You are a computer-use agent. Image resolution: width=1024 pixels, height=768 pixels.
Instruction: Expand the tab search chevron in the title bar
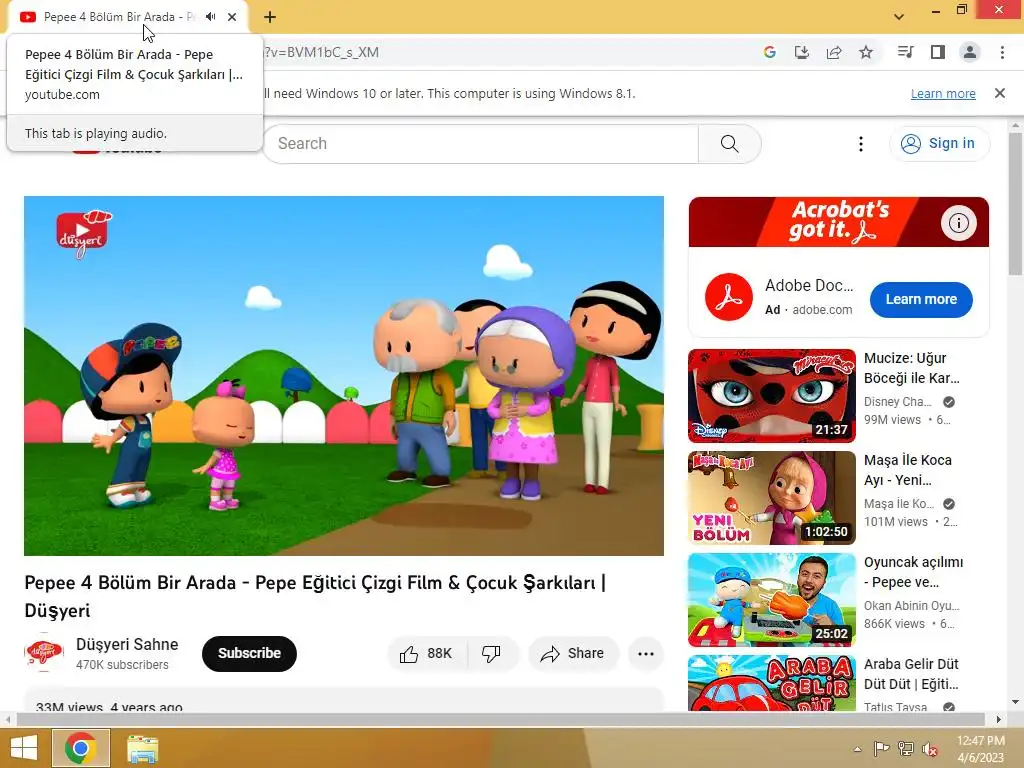899,17
